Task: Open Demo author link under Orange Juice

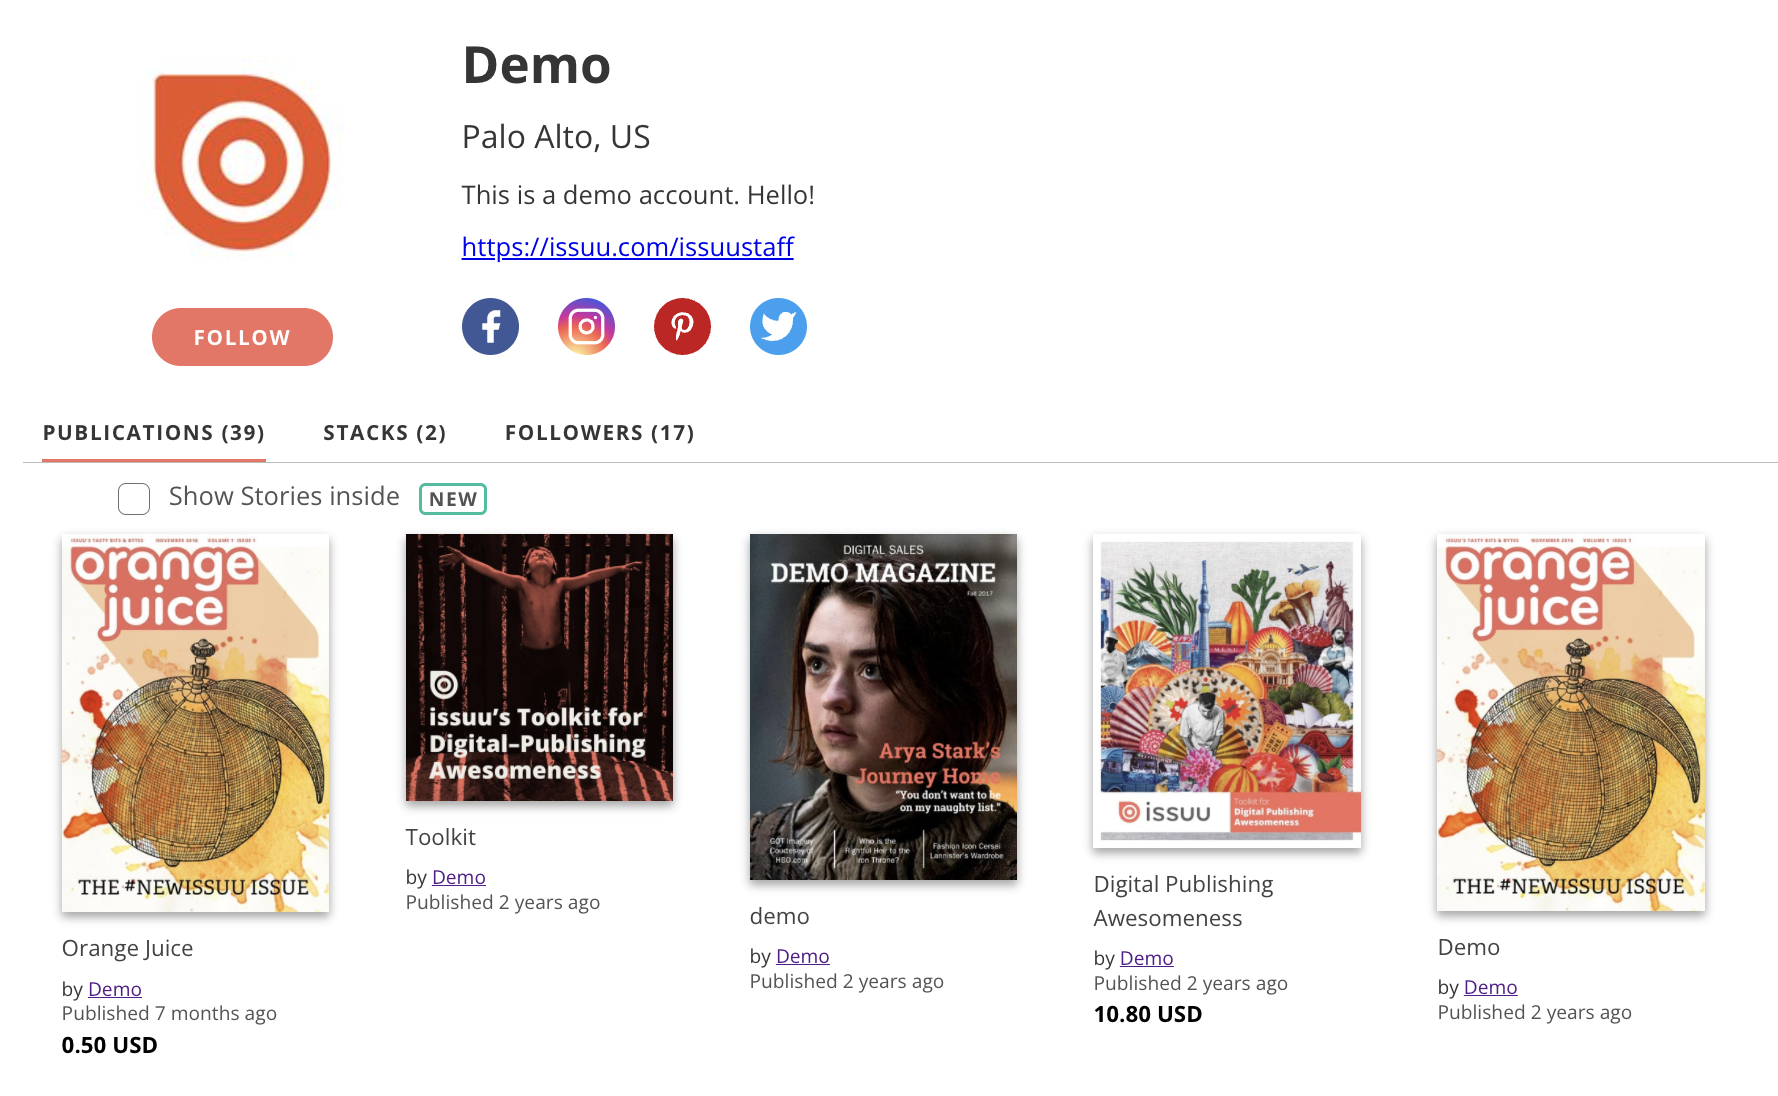Action: (x=115, y=989)
